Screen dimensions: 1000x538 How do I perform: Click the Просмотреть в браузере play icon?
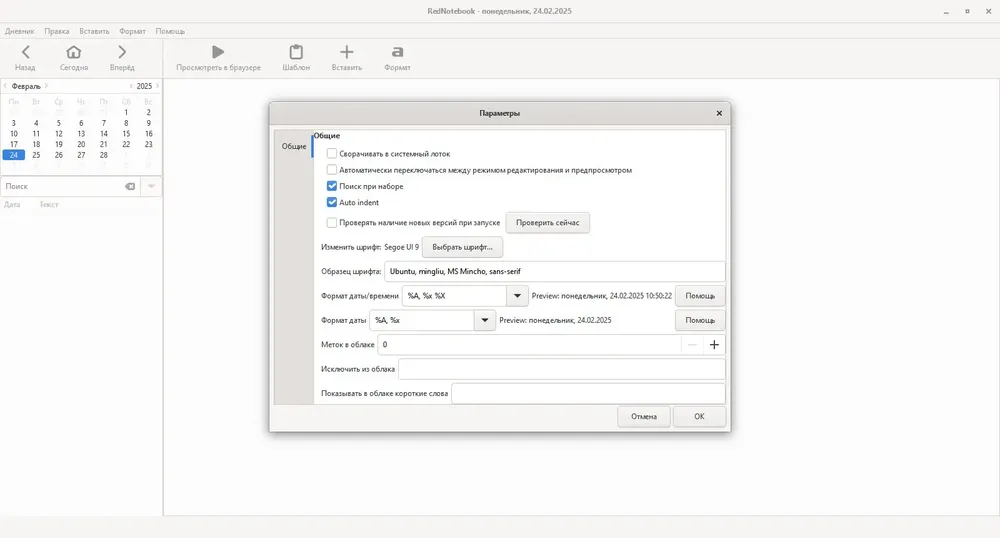(x=218, y=52)
